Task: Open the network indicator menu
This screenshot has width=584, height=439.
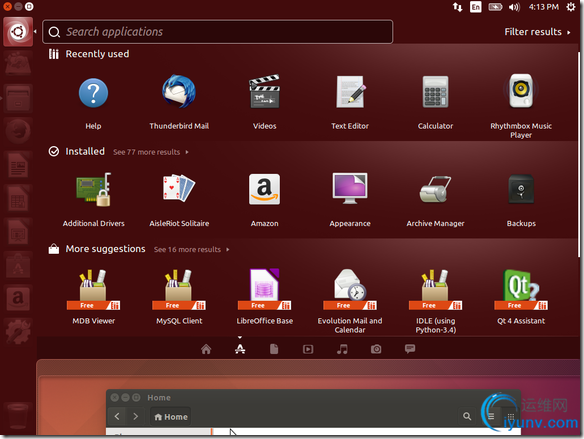Action: coord(457,7)
